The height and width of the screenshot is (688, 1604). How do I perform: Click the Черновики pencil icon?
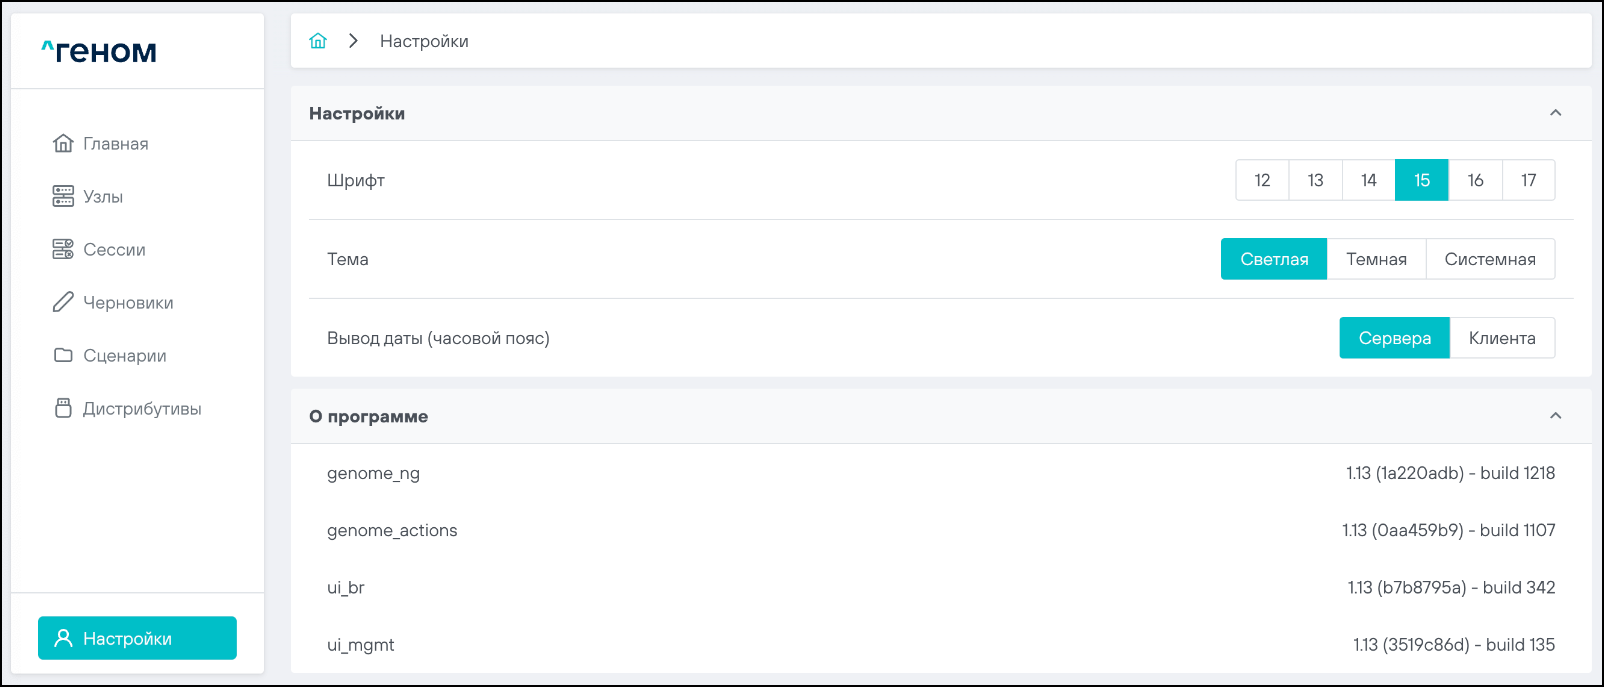coord(63,302)
